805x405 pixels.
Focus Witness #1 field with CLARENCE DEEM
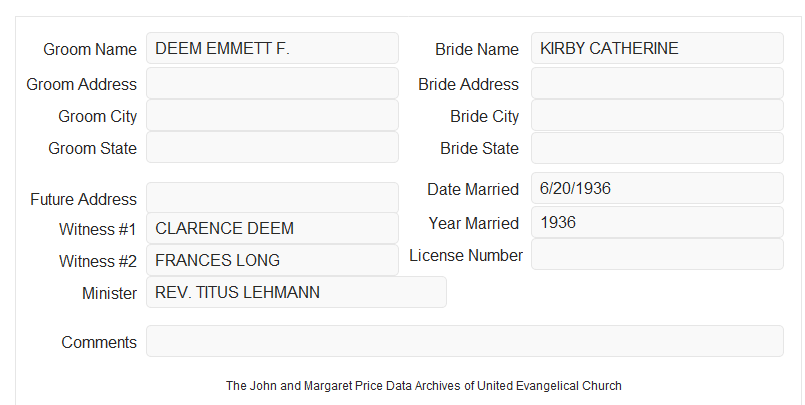pyautogui.click(x=272, y=228)
